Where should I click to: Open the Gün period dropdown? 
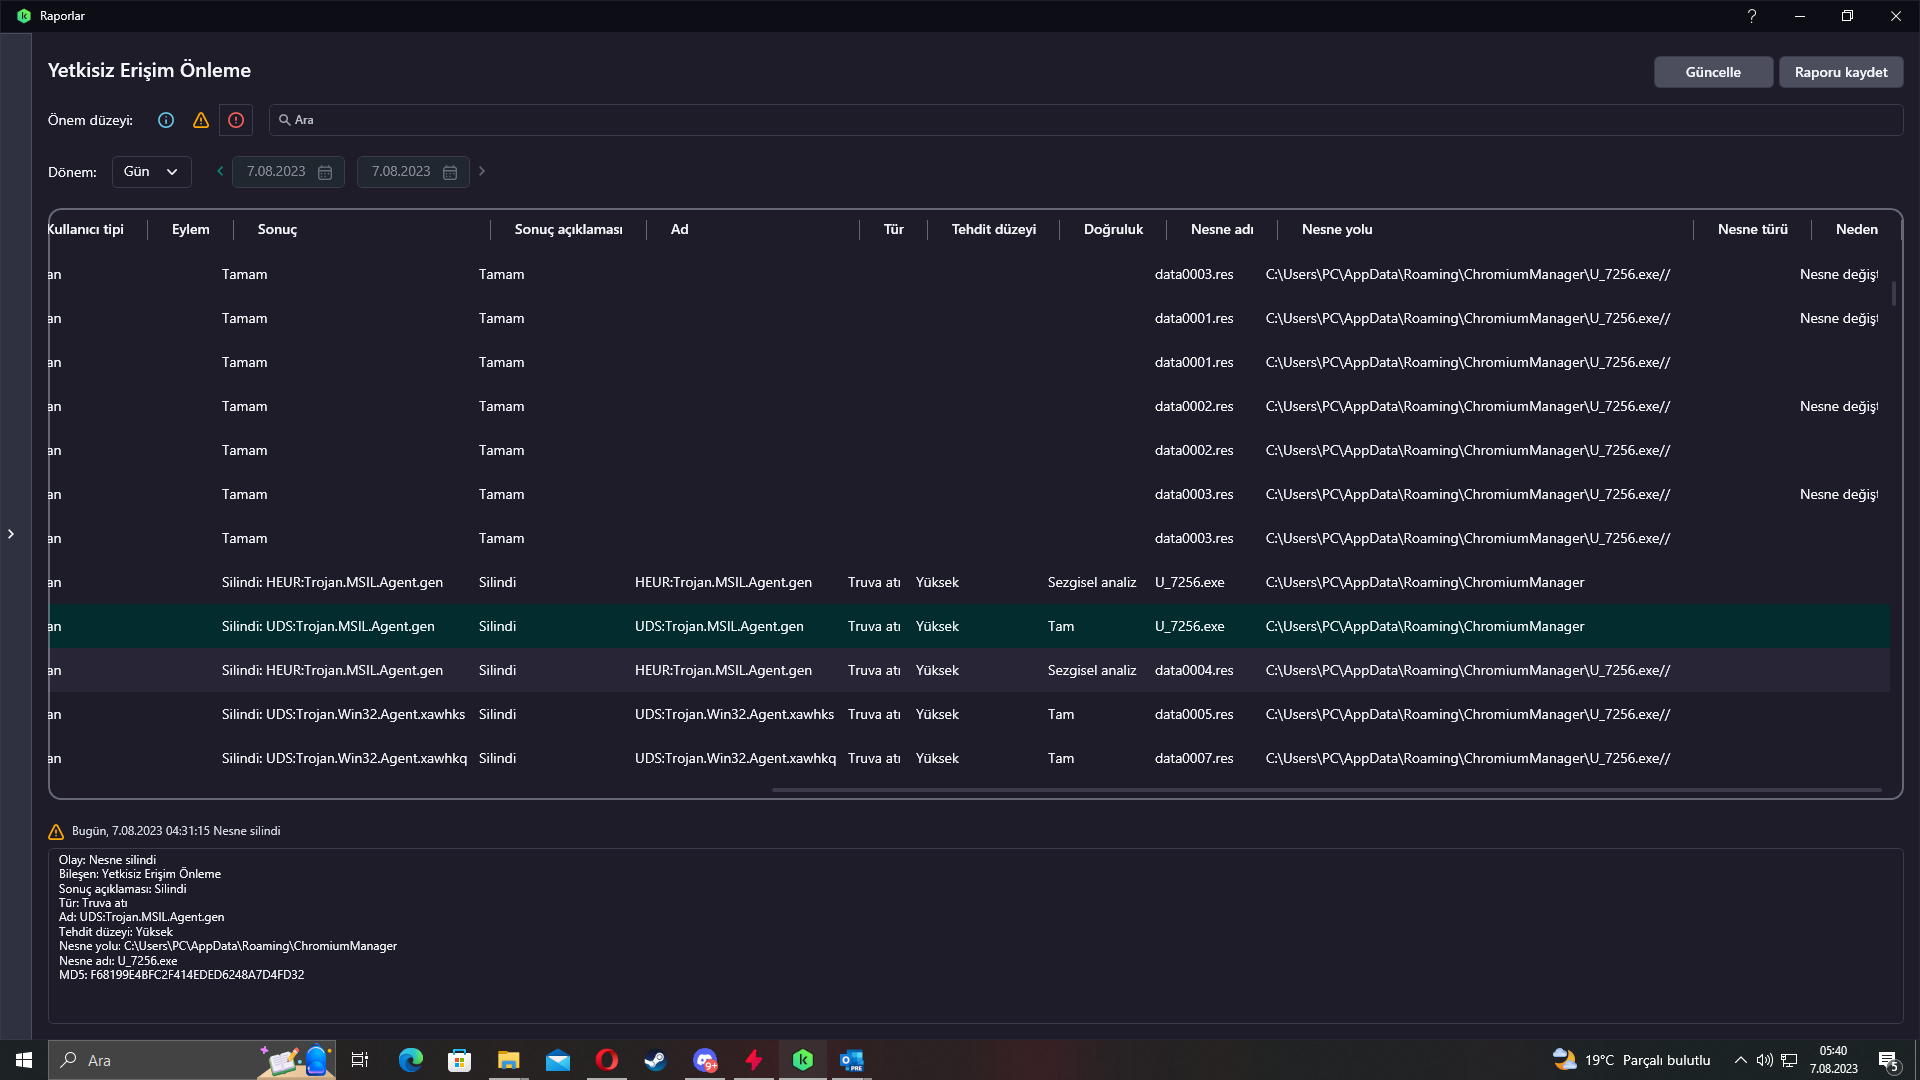coord(151,172)
